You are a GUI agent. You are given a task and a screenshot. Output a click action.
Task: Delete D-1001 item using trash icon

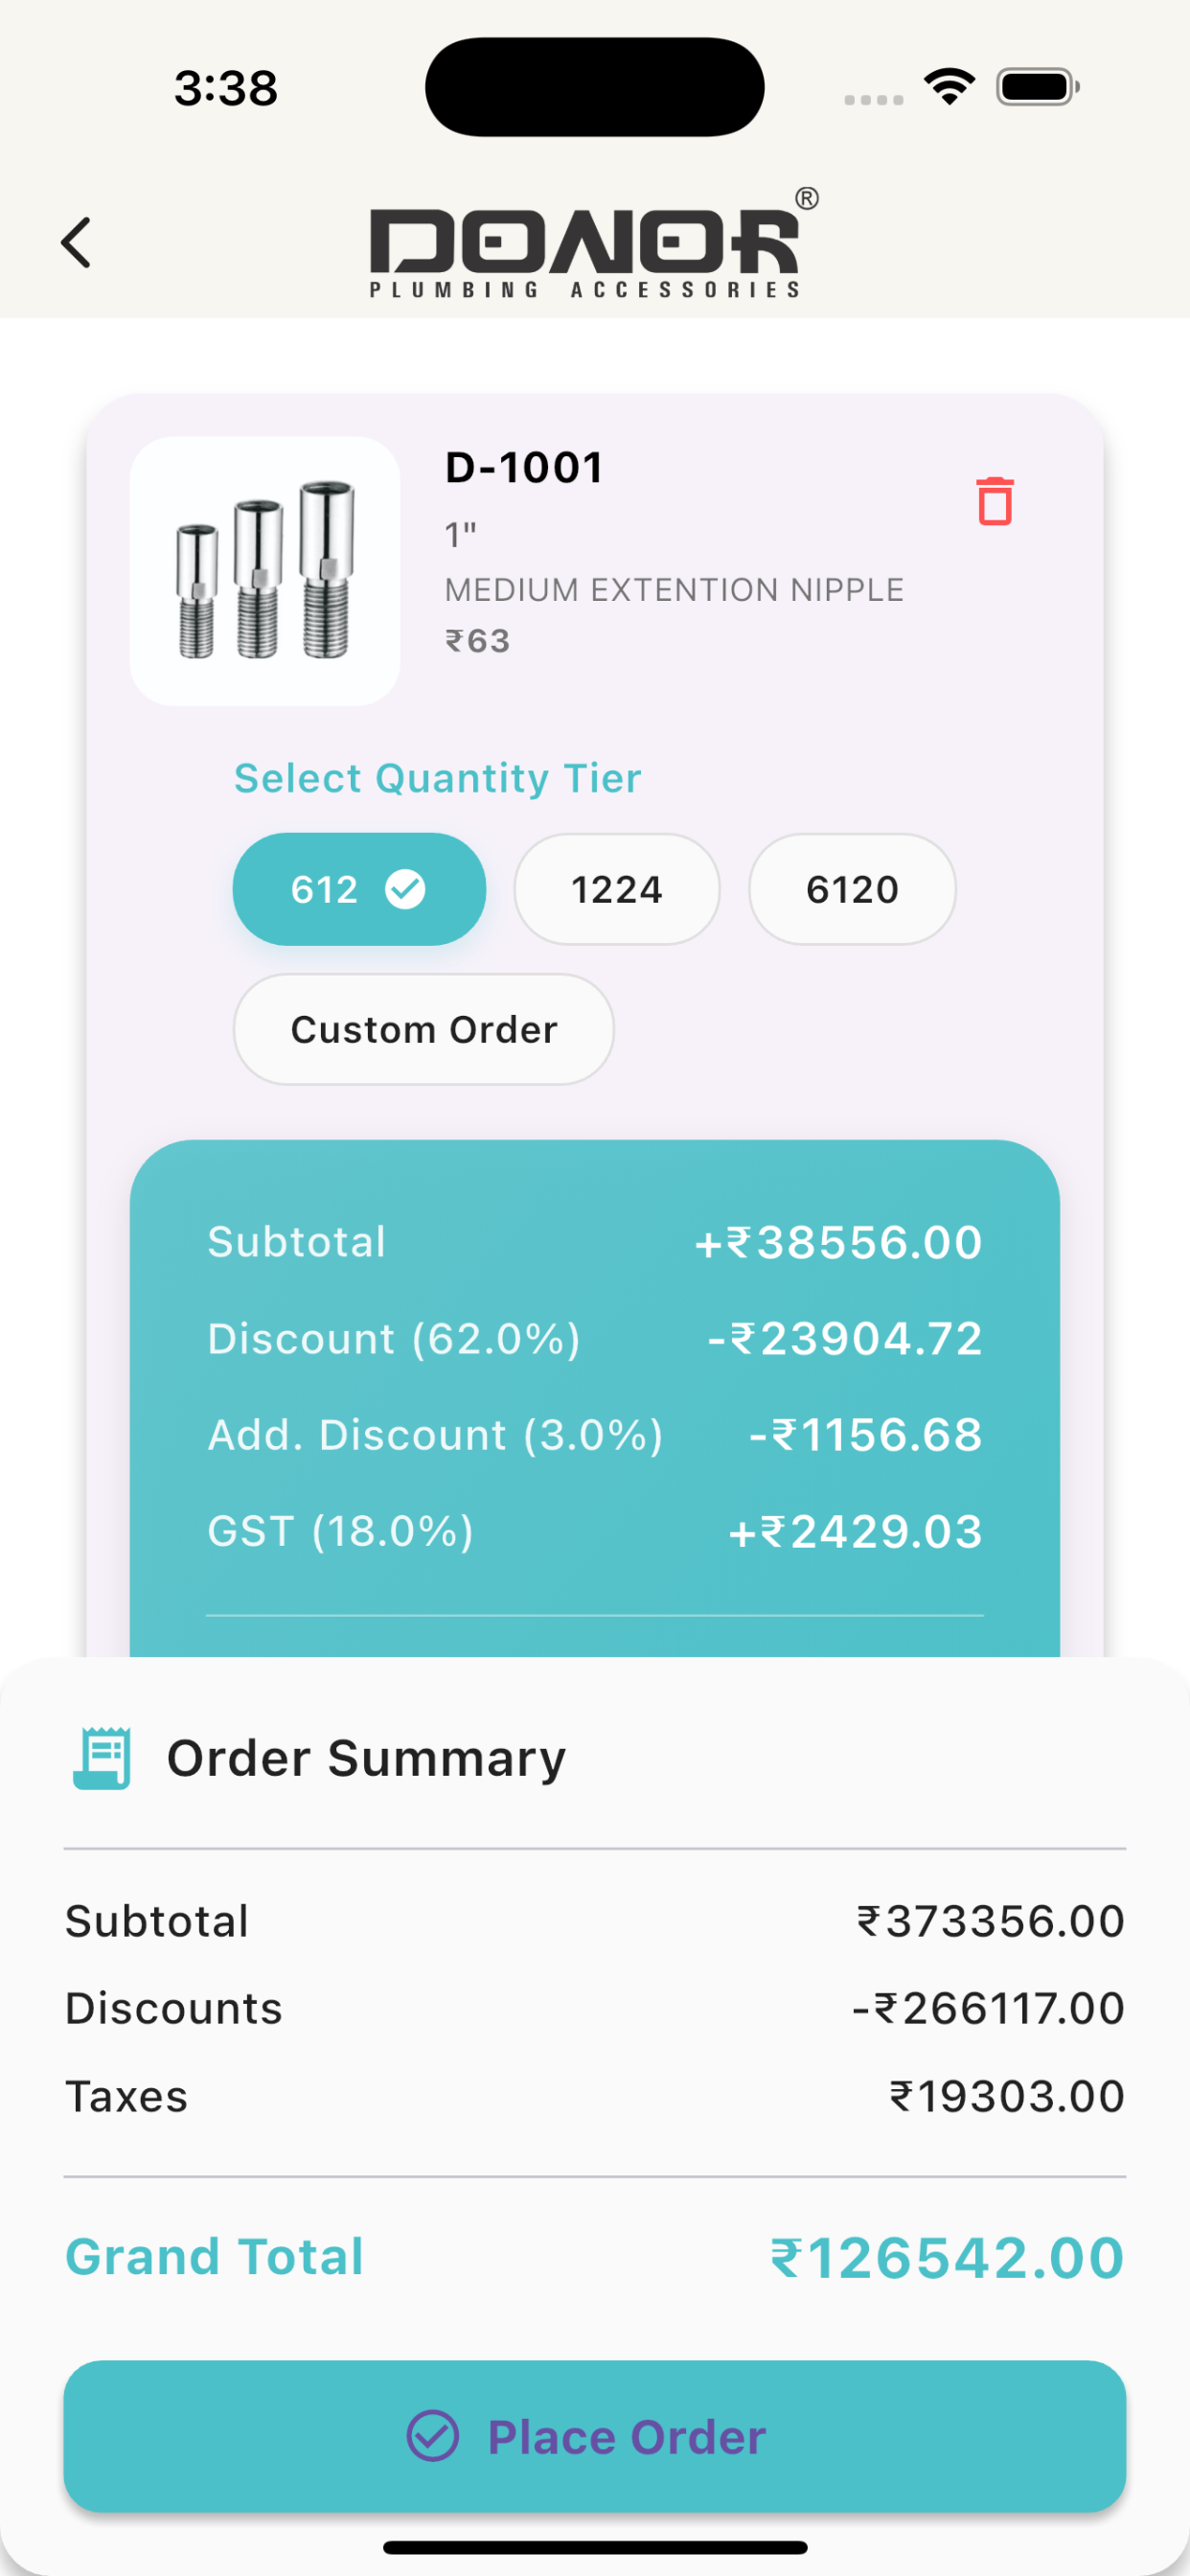point(994,501)
